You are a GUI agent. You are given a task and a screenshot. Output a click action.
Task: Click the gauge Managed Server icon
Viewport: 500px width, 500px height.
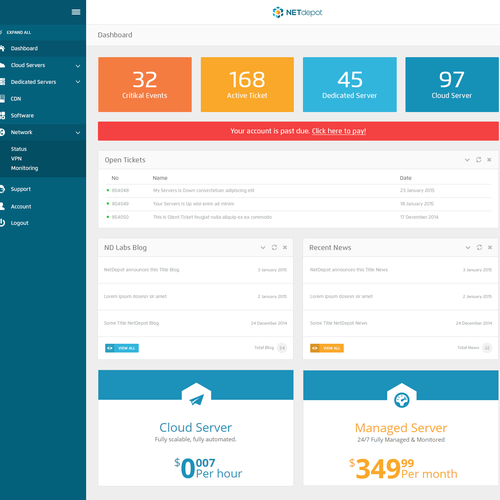click(401, 400)
